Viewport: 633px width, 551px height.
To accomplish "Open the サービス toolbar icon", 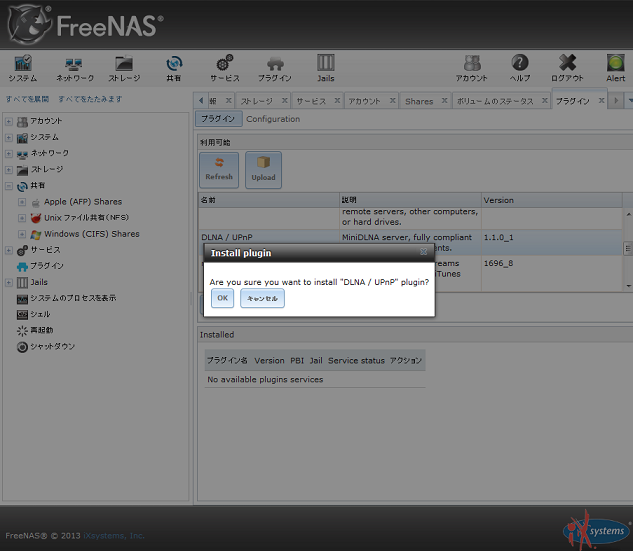I will coord(224,66).
